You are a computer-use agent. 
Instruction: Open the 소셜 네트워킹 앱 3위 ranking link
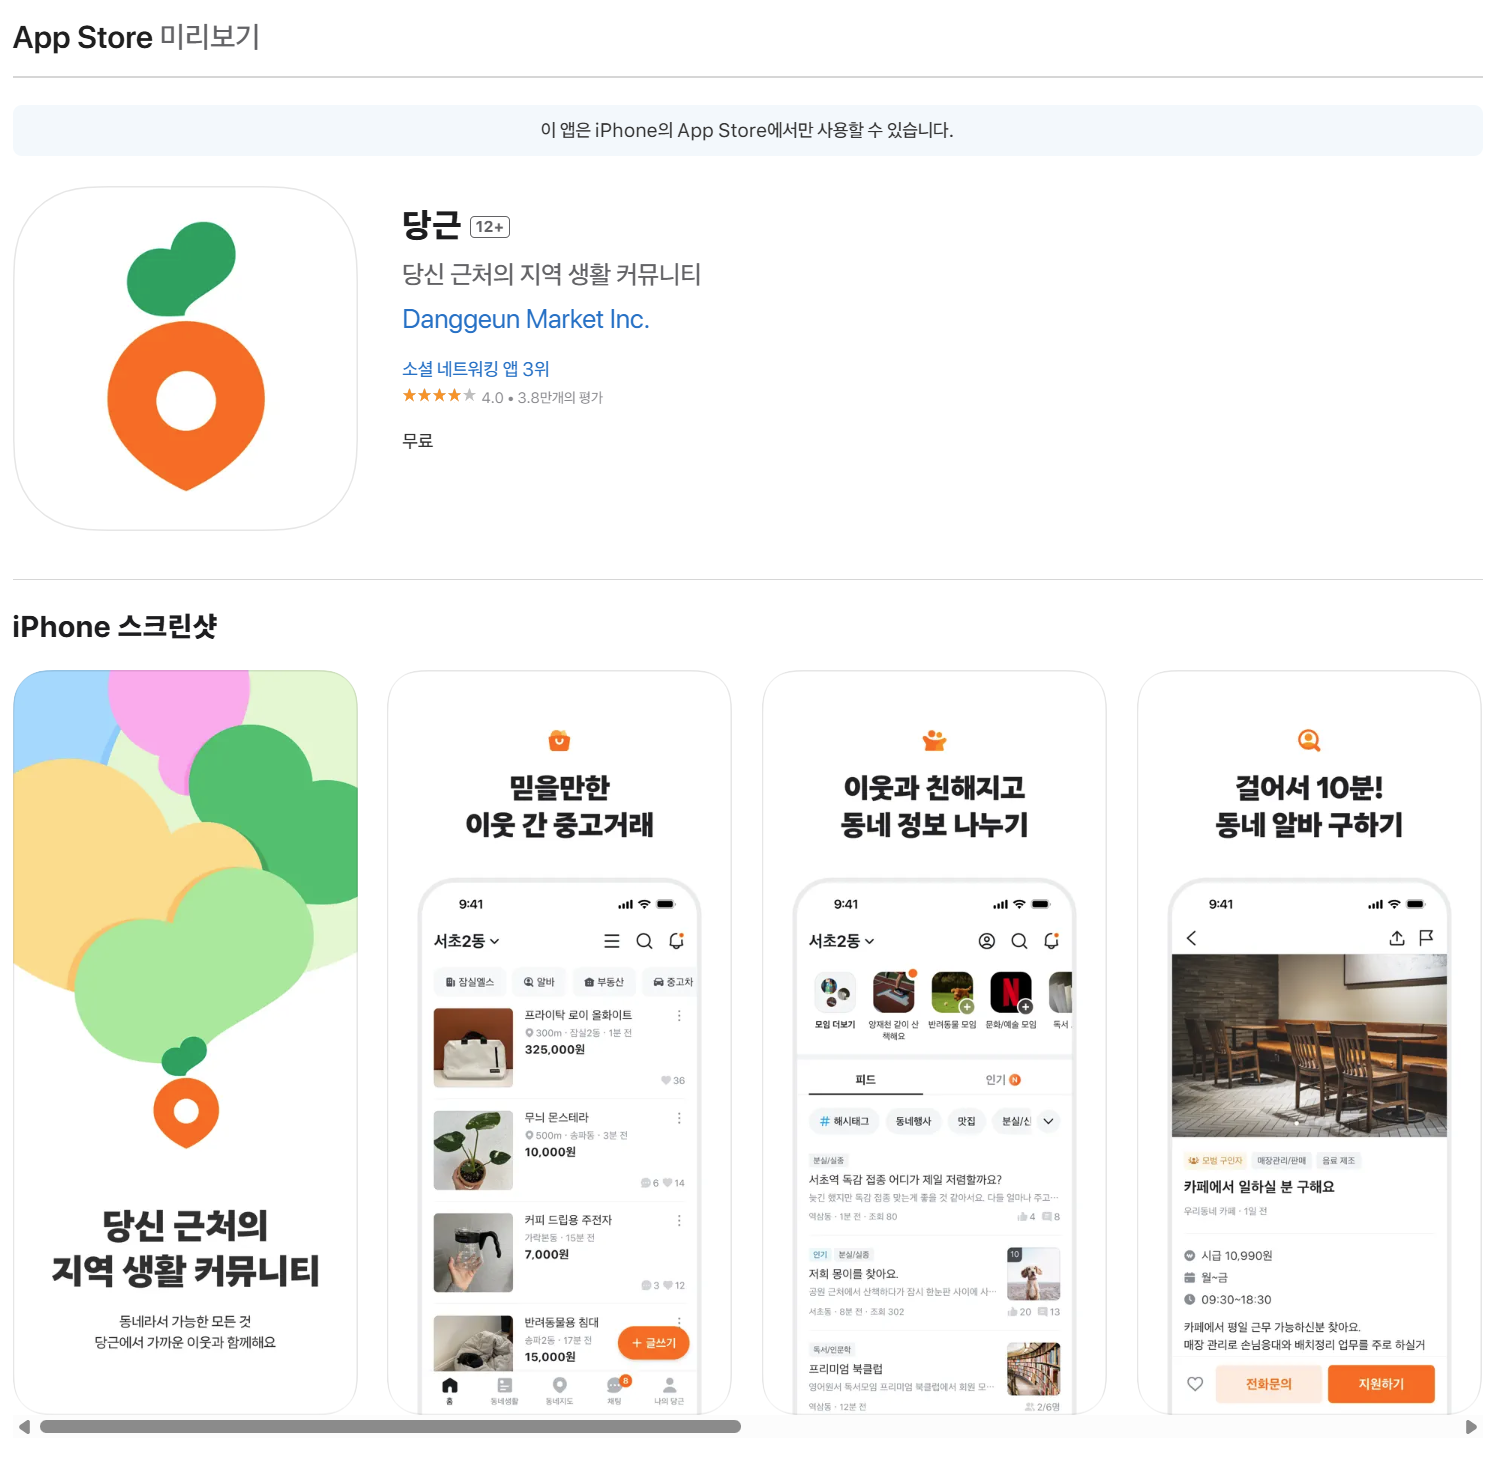coord(476,369)
